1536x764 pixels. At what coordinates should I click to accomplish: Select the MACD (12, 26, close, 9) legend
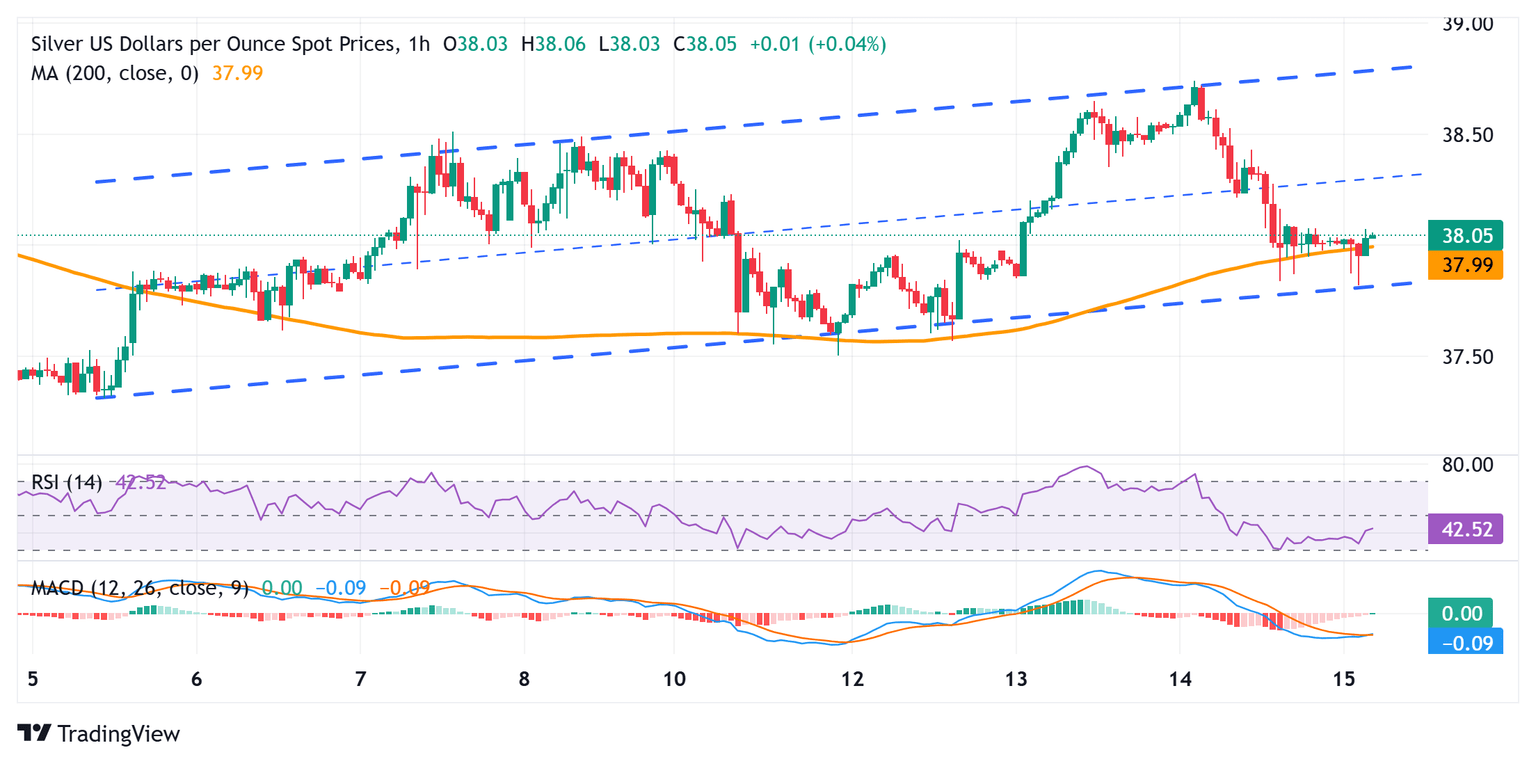click(x=138, y=588)
